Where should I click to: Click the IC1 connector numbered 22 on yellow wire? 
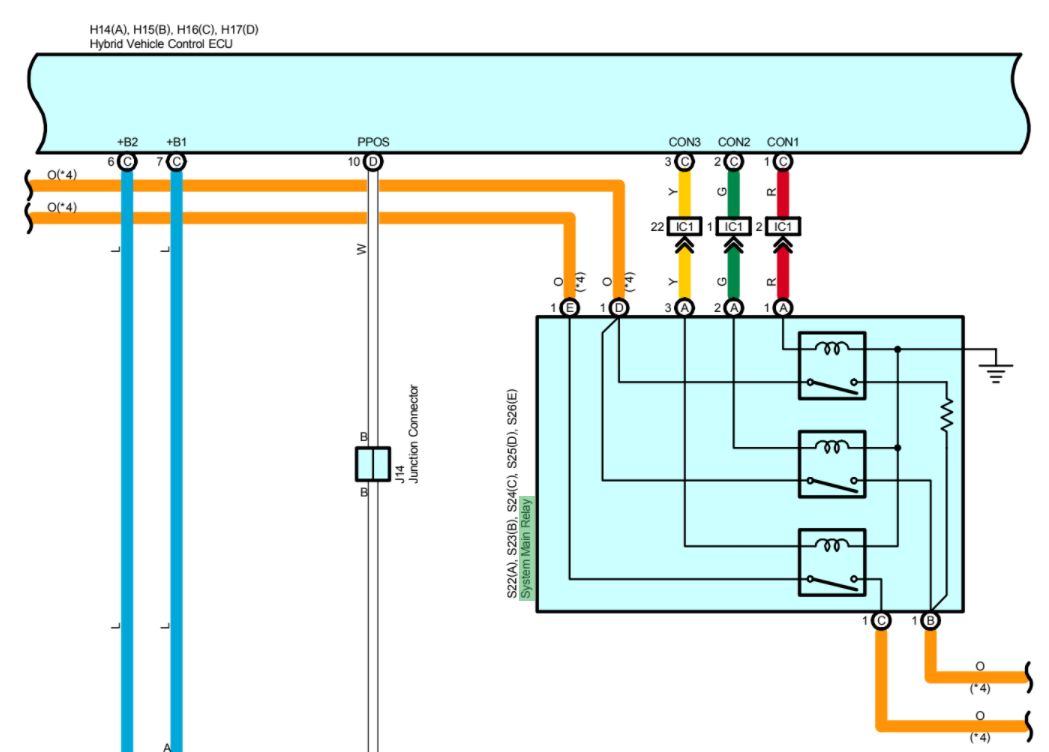684,227
